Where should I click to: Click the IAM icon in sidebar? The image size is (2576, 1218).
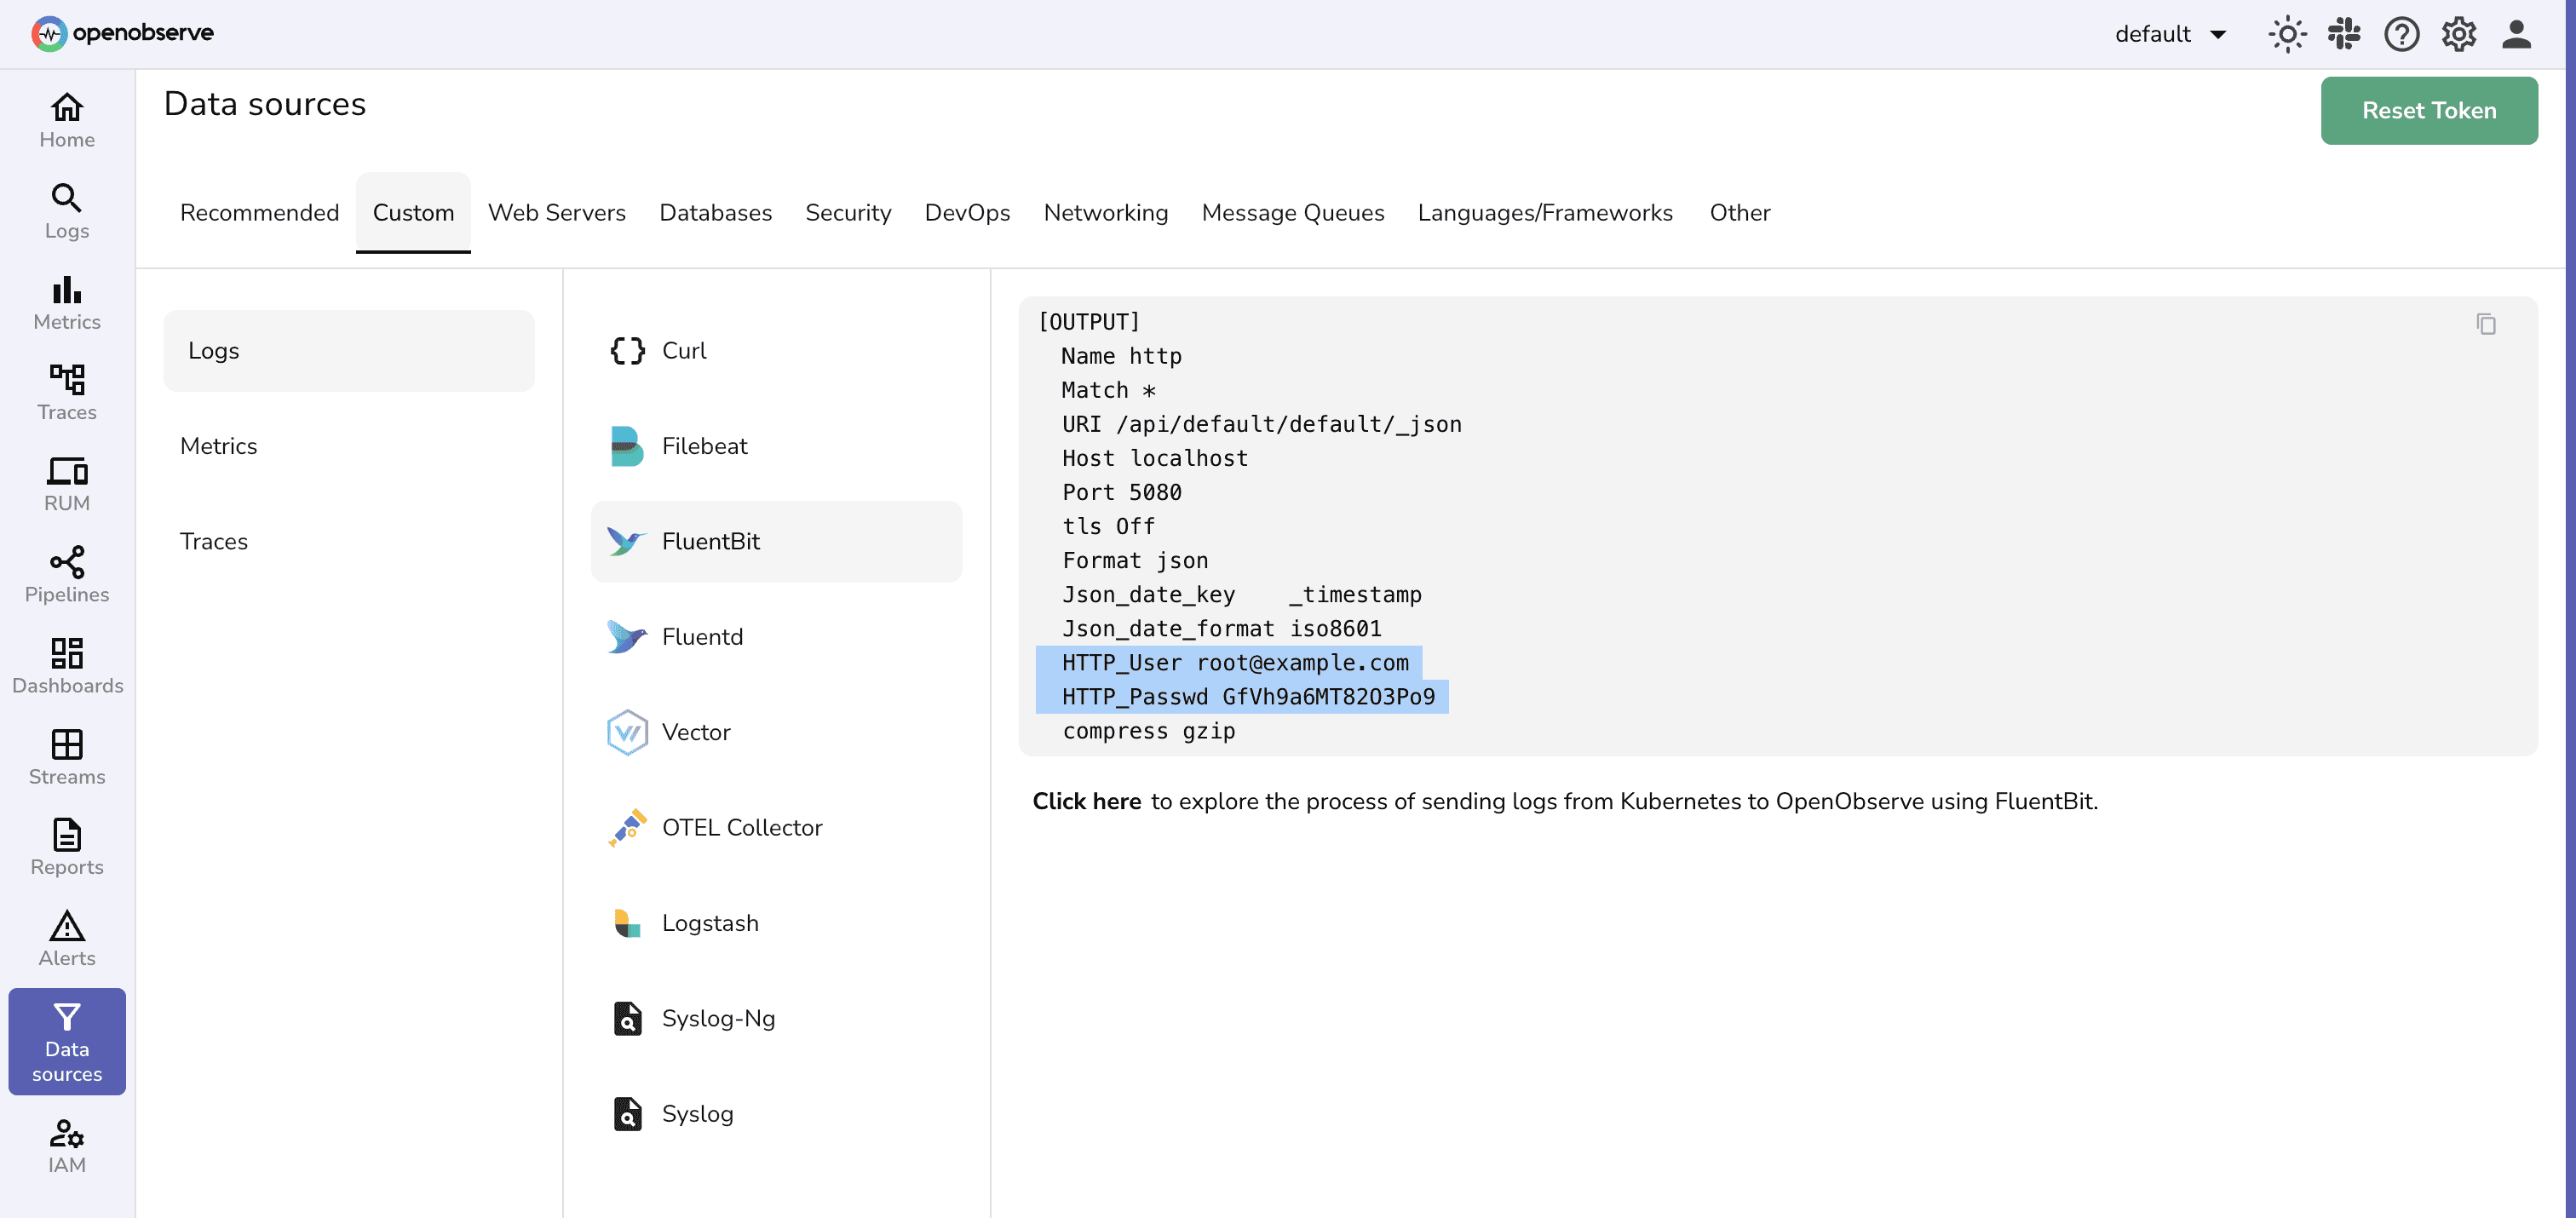pos(66,1145)
